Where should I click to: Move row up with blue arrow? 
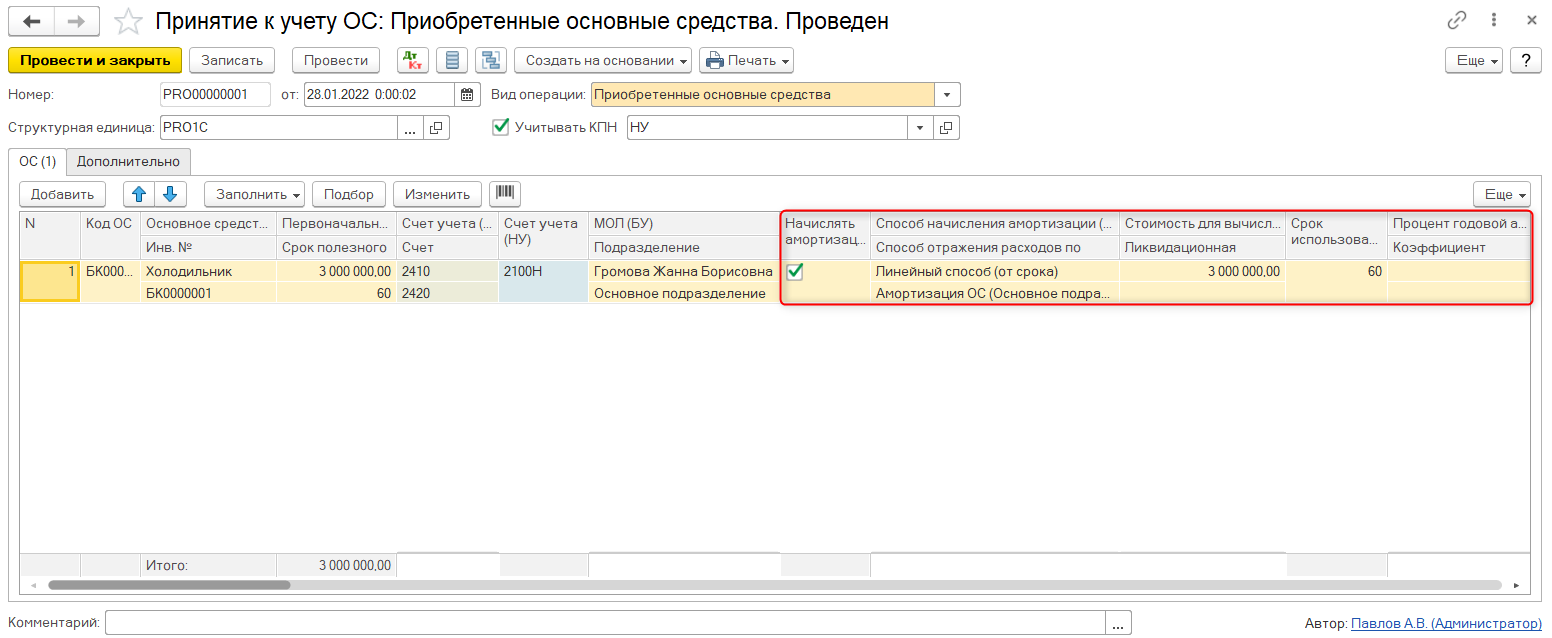tap(139, 194)
